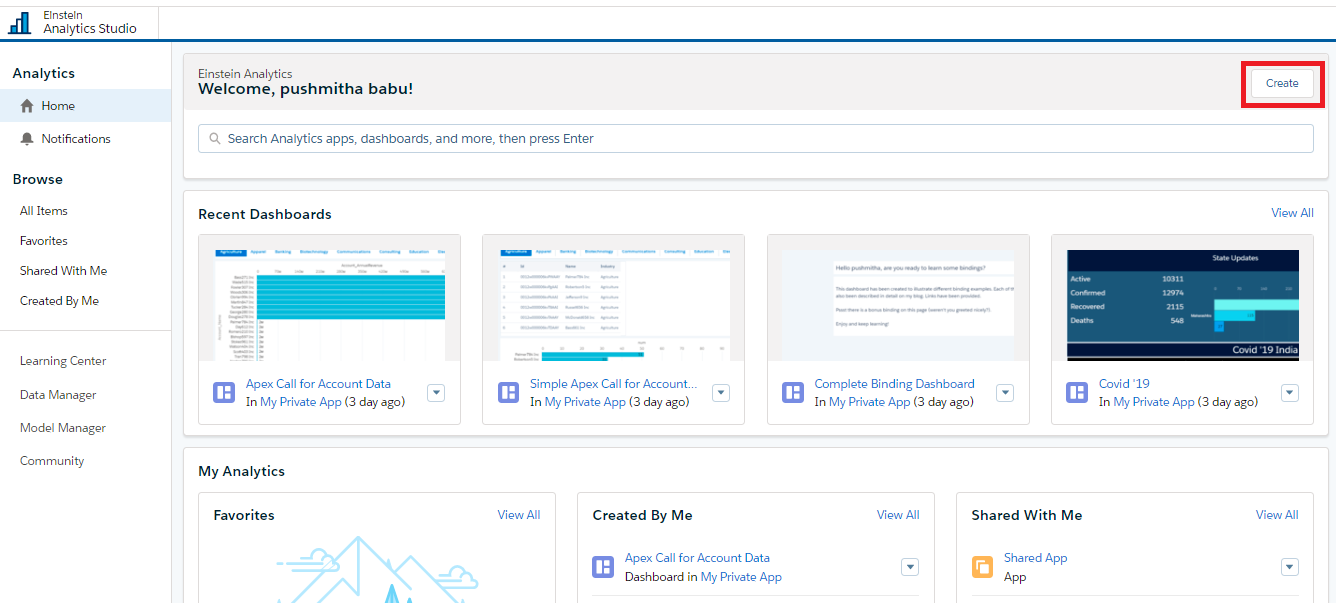The width and height of the screenshot is (1336, 603).
Task: View All recent dashboards
Action: 1292,213
